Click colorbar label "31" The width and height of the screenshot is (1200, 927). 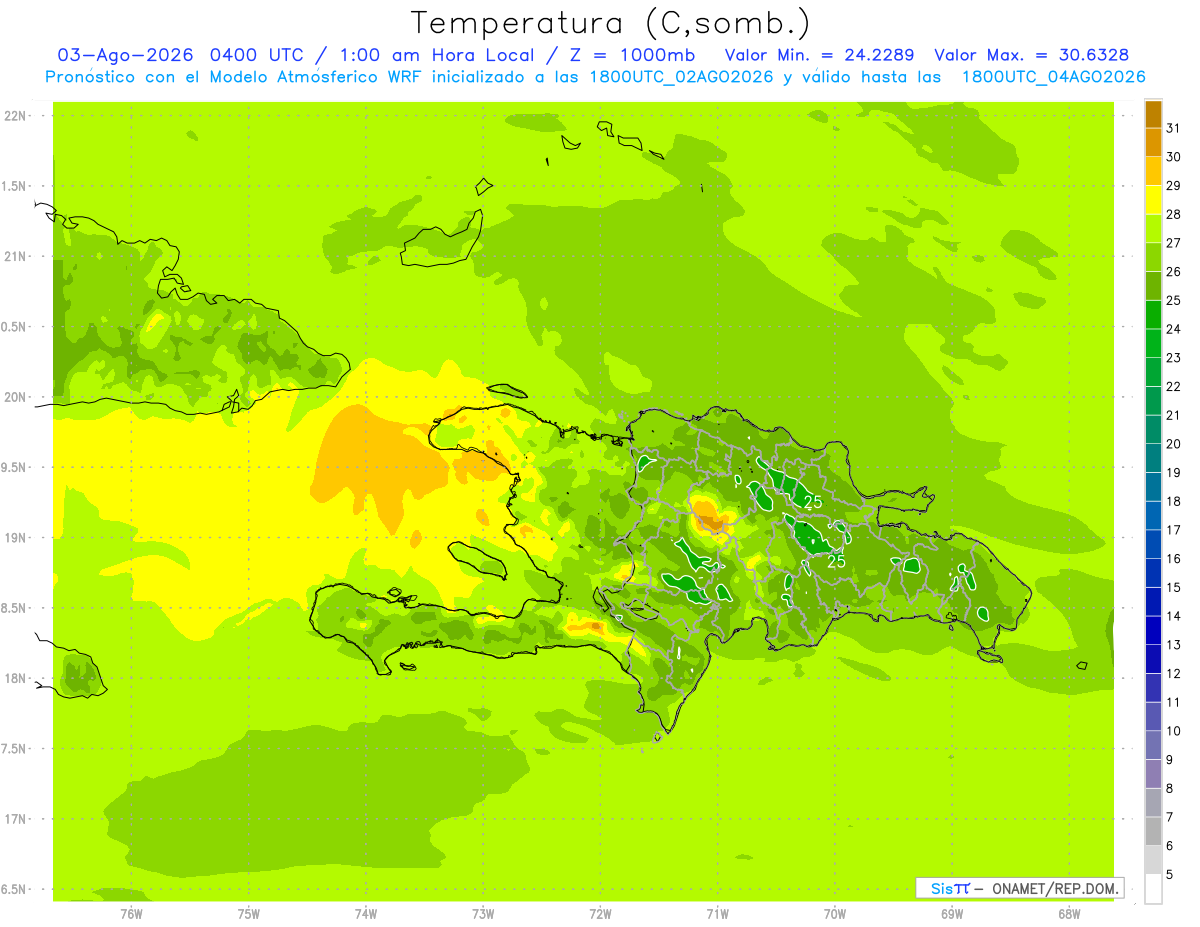1174,128
